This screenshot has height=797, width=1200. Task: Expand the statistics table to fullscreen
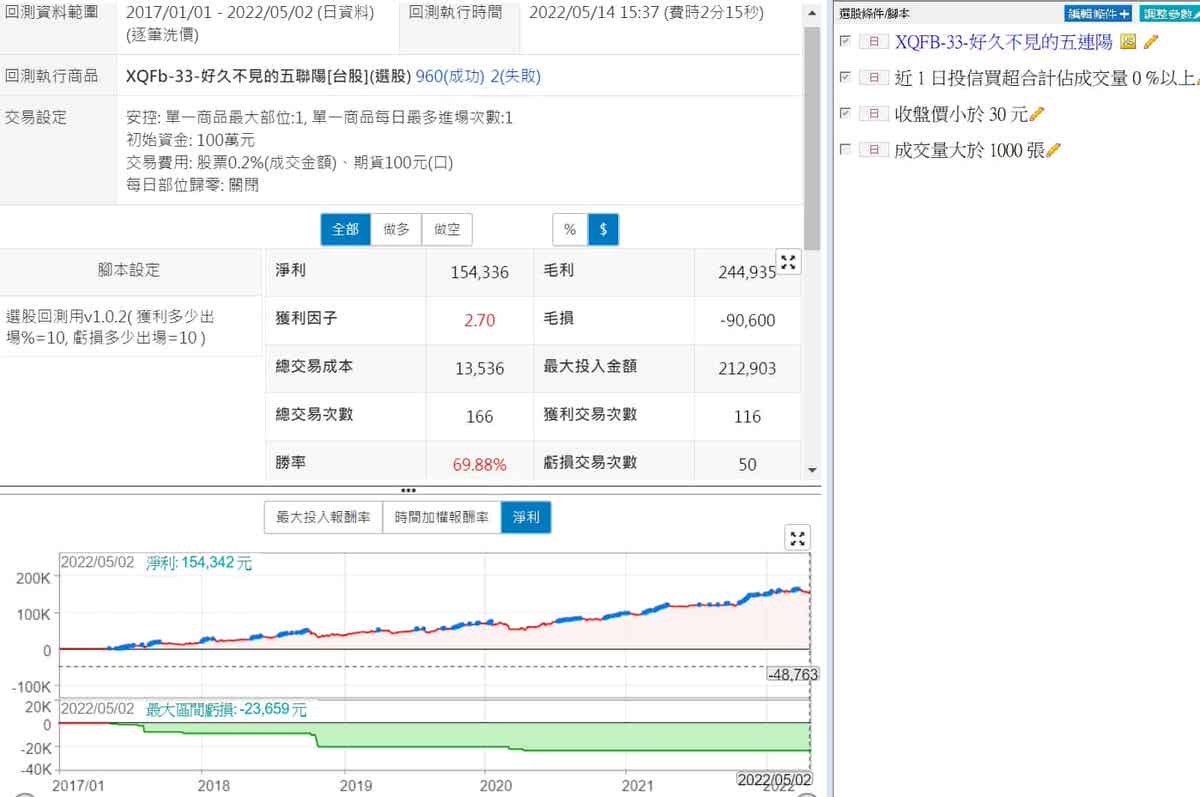[x=788, y=262]
